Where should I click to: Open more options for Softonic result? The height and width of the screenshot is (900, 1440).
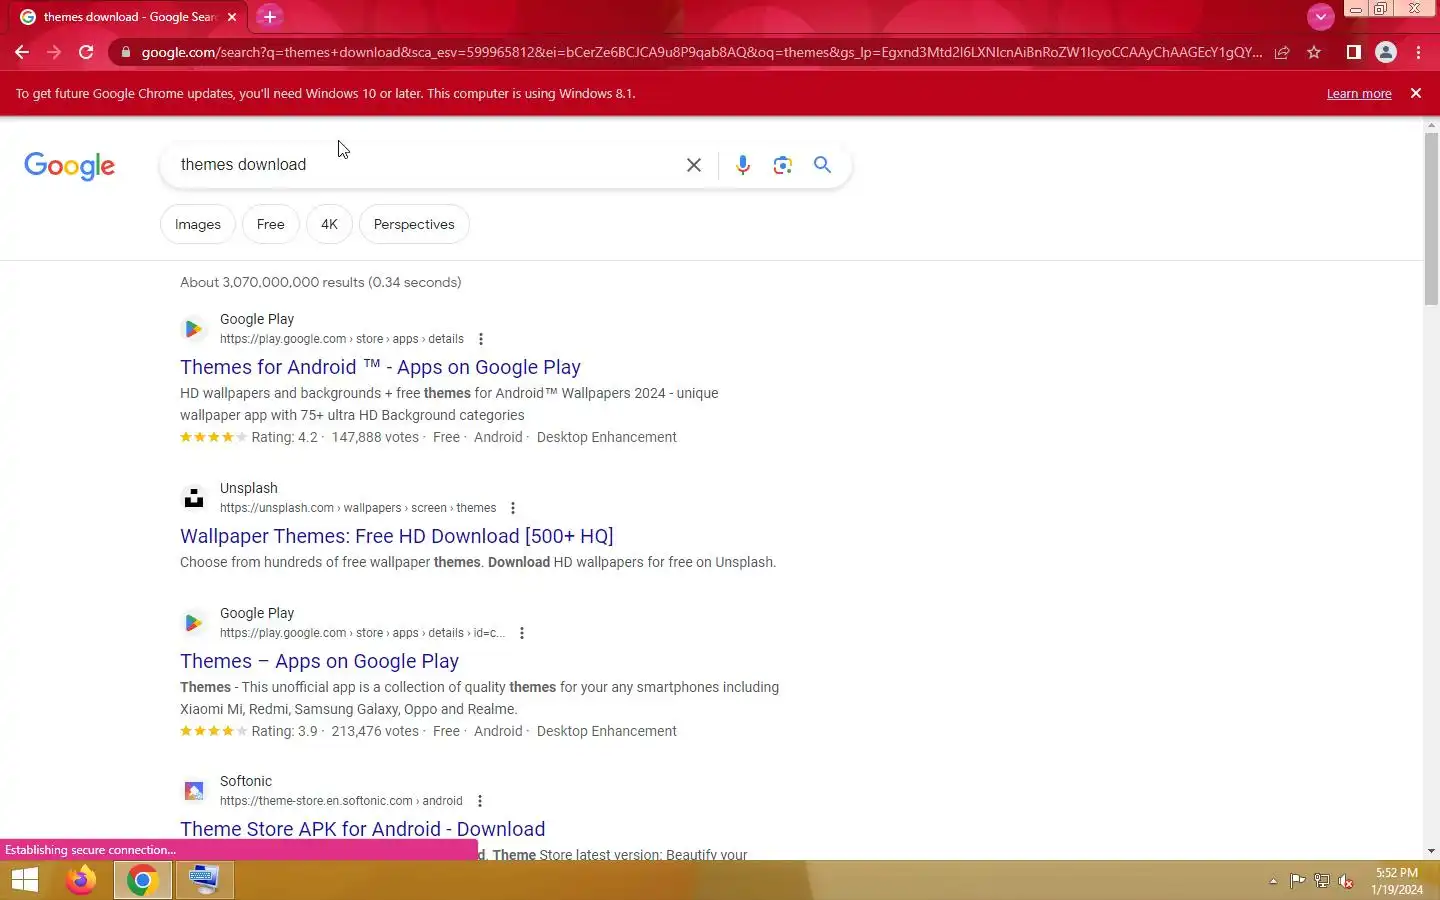[480, 801]
